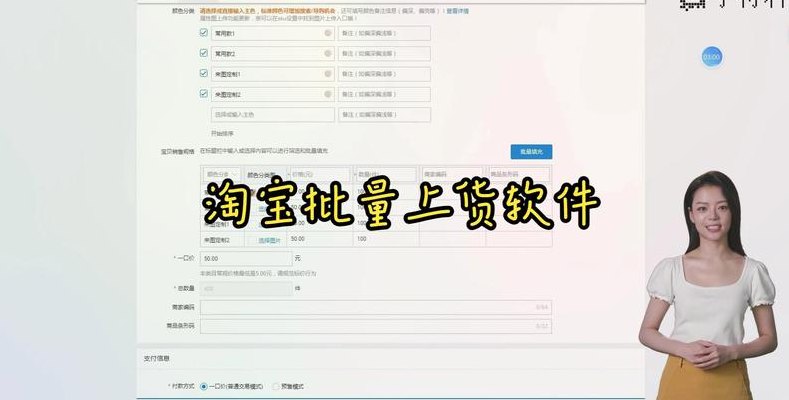Click 选择图片 link in 来图定制2 row
The width and height of the screenshot is (789, 400).
point(269,241)
